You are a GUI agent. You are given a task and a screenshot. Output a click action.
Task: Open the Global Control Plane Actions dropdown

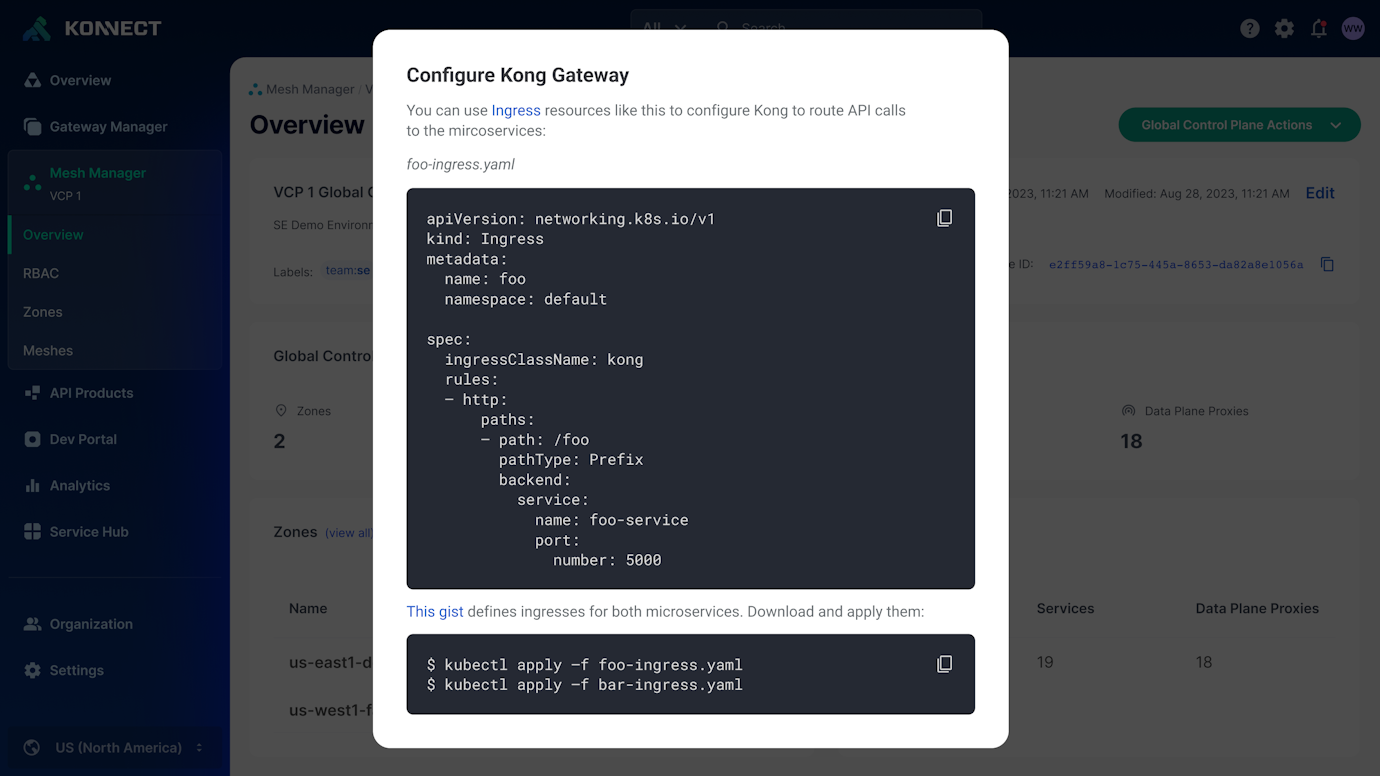tap(1239, 125)
